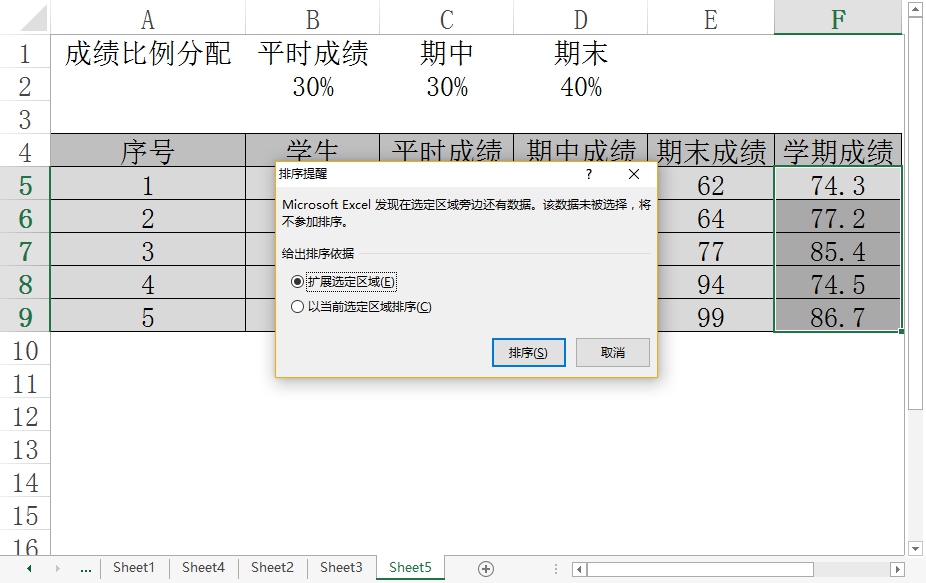The height and width of the screenshot is (583, 926).
Task: Go to previous sheet tab arrow
Action: 29,569
